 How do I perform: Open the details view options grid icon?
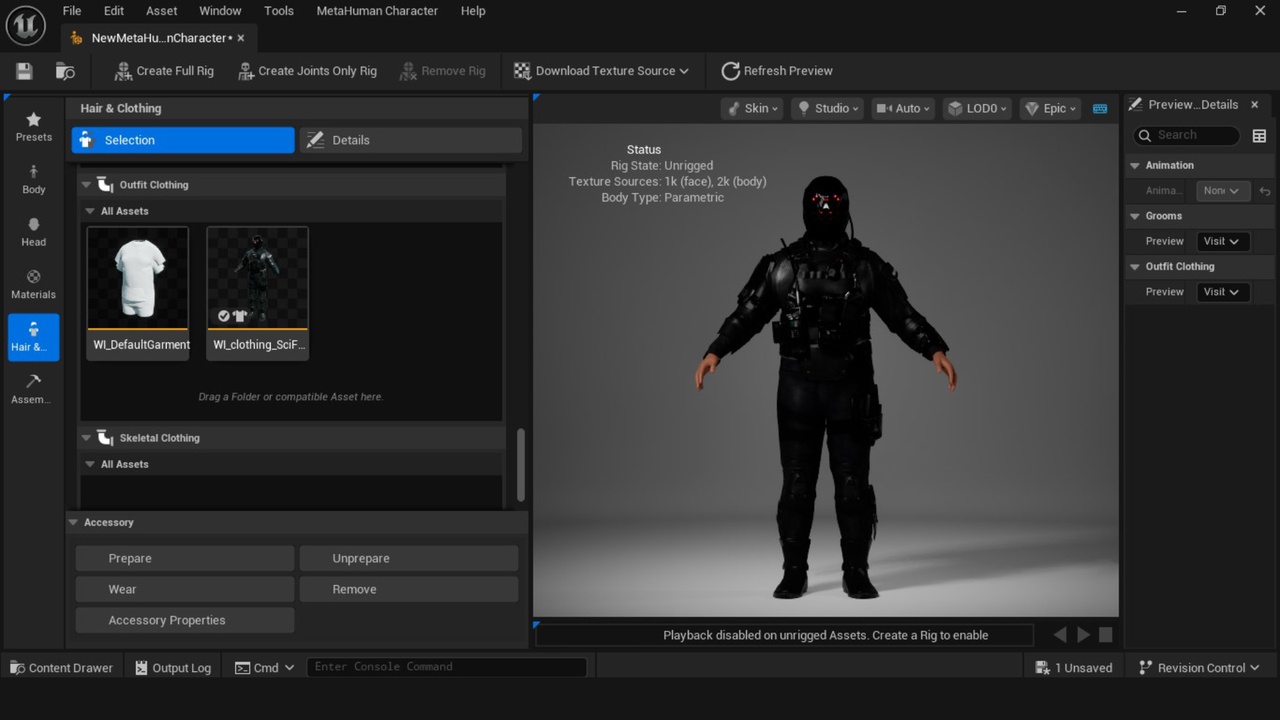(x=1259, y=136)
